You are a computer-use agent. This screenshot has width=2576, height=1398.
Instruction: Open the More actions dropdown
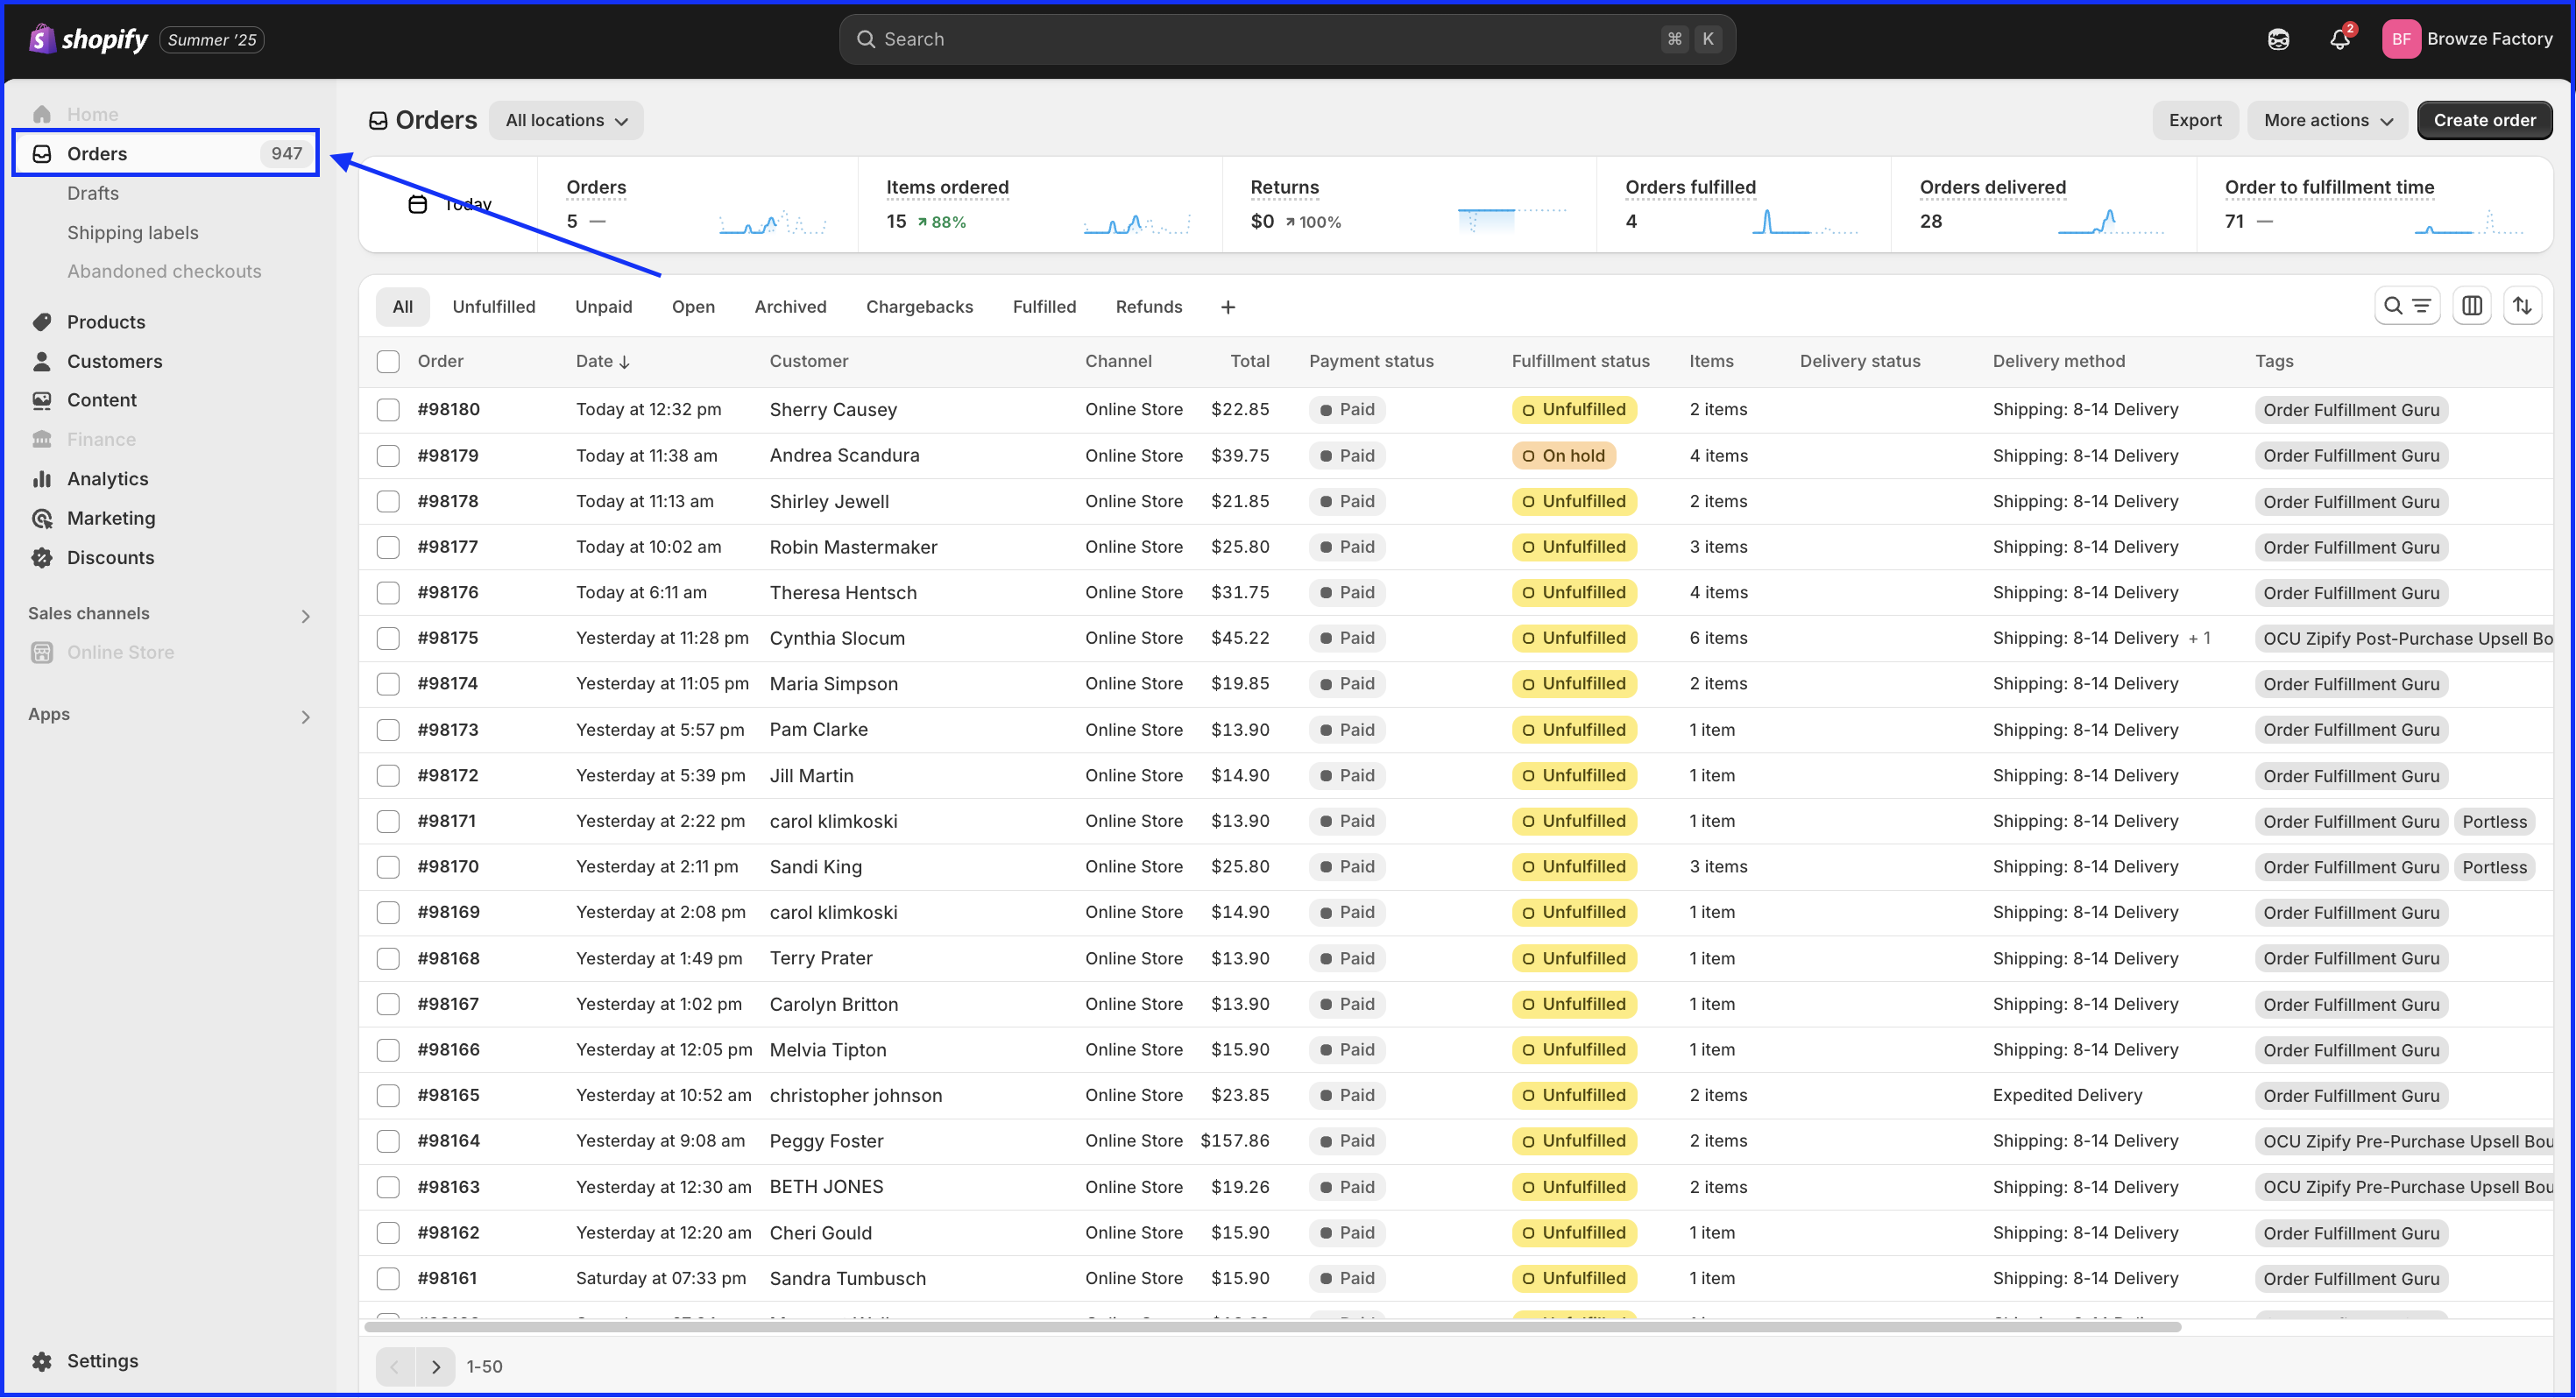(x=2328, y=120)
